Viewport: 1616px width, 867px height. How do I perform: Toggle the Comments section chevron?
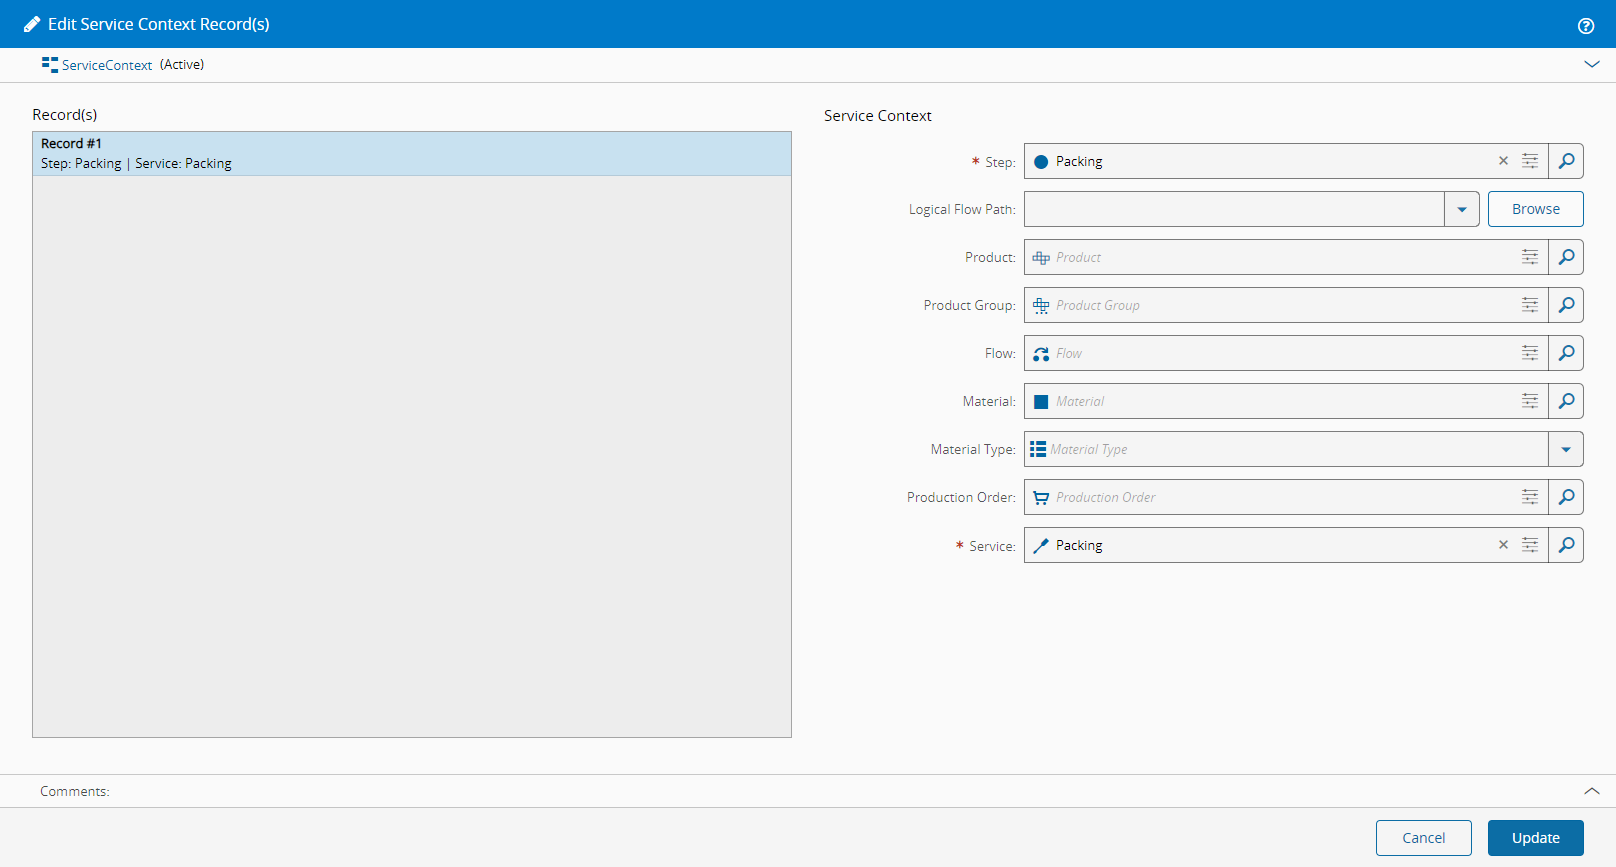click(1592, 791)
